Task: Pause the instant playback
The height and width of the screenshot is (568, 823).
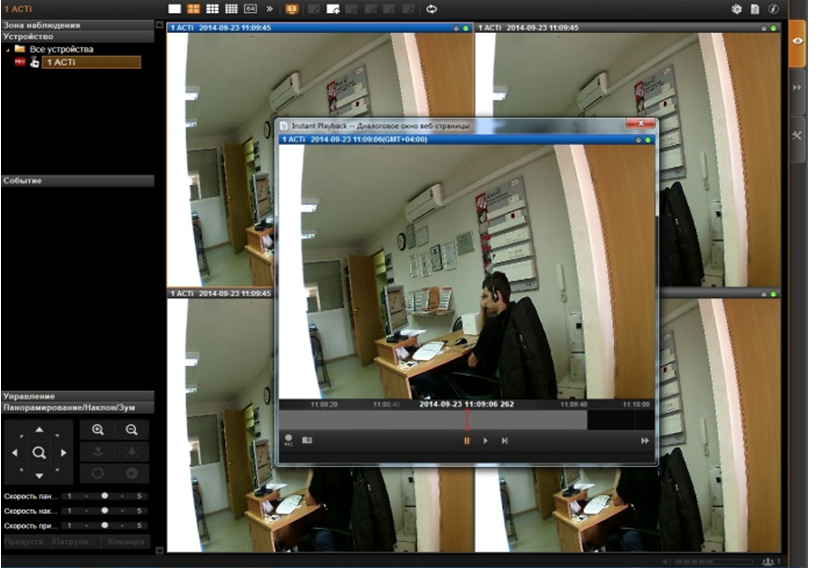Action: pyautogui.click(x=467, y=441)
